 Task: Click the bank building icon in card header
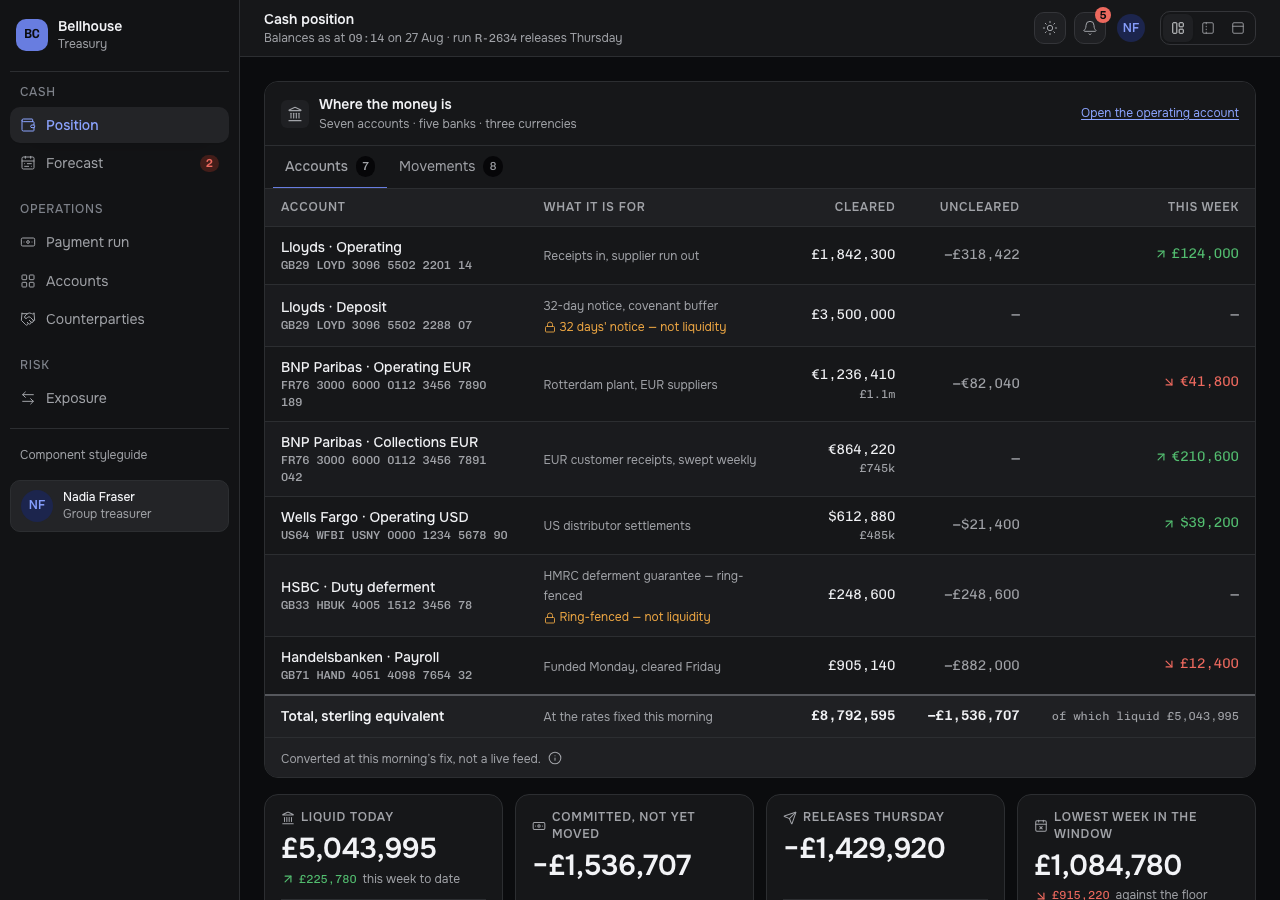tap(295, 114)
